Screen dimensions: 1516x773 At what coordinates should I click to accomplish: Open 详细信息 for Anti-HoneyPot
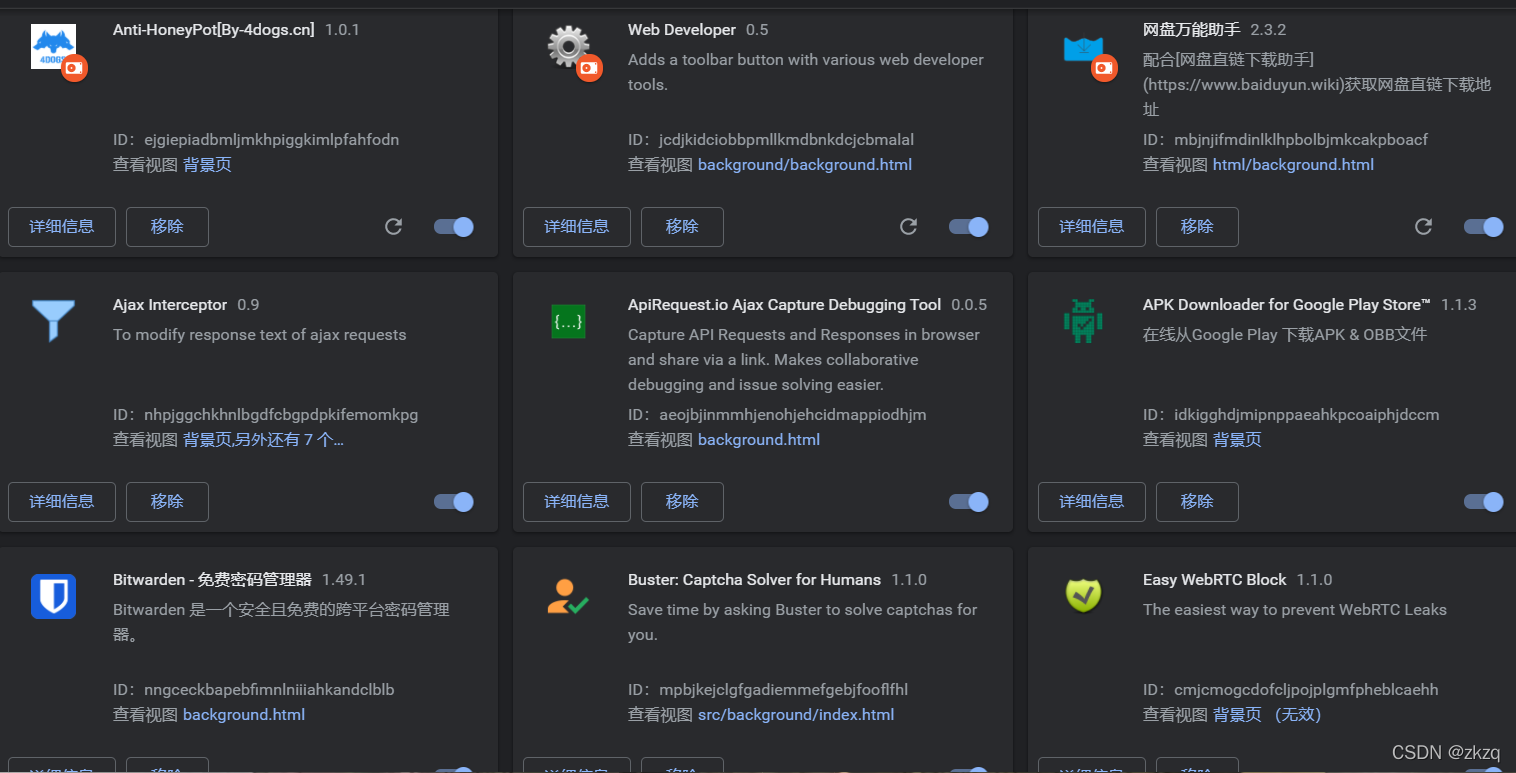62,227
